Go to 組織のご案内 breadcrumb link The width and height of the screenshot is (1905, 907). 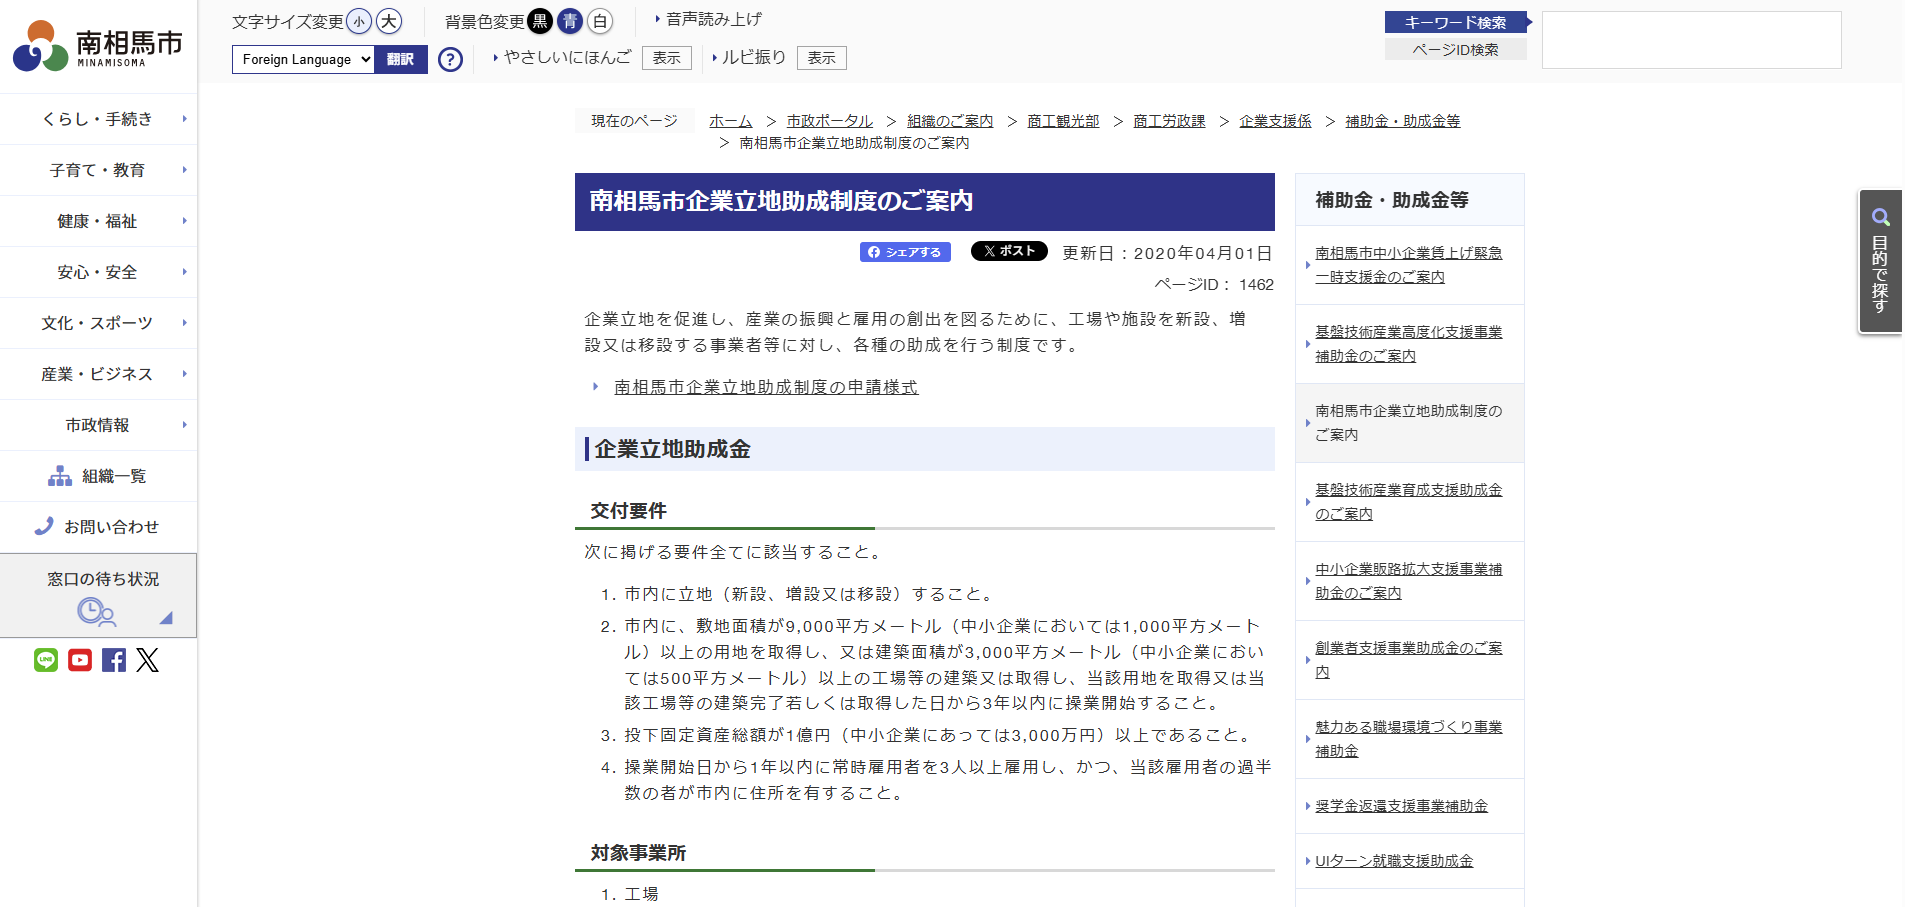950,121
